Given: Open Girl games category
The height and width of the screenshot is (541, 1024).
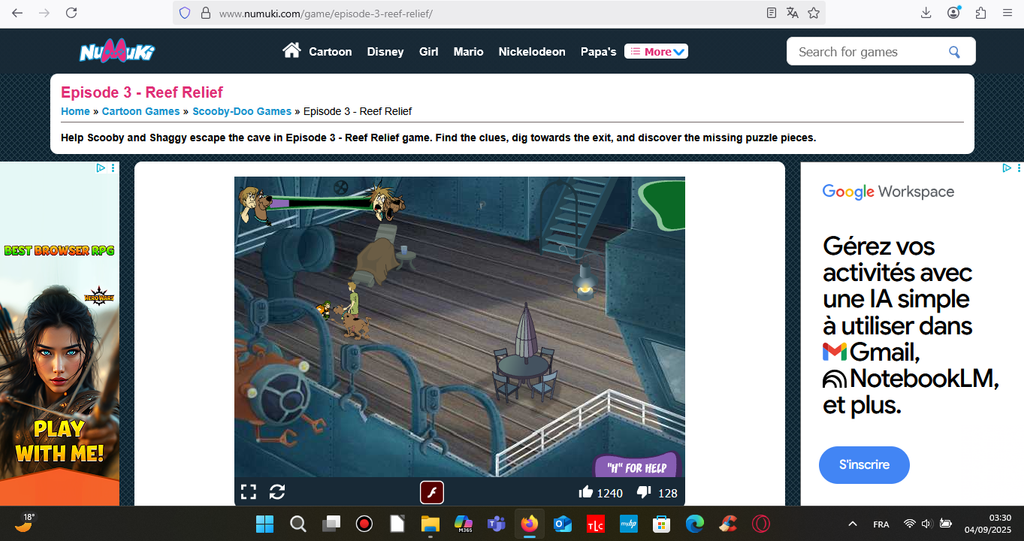Looking at the screenshot, I should coord(428,52).
